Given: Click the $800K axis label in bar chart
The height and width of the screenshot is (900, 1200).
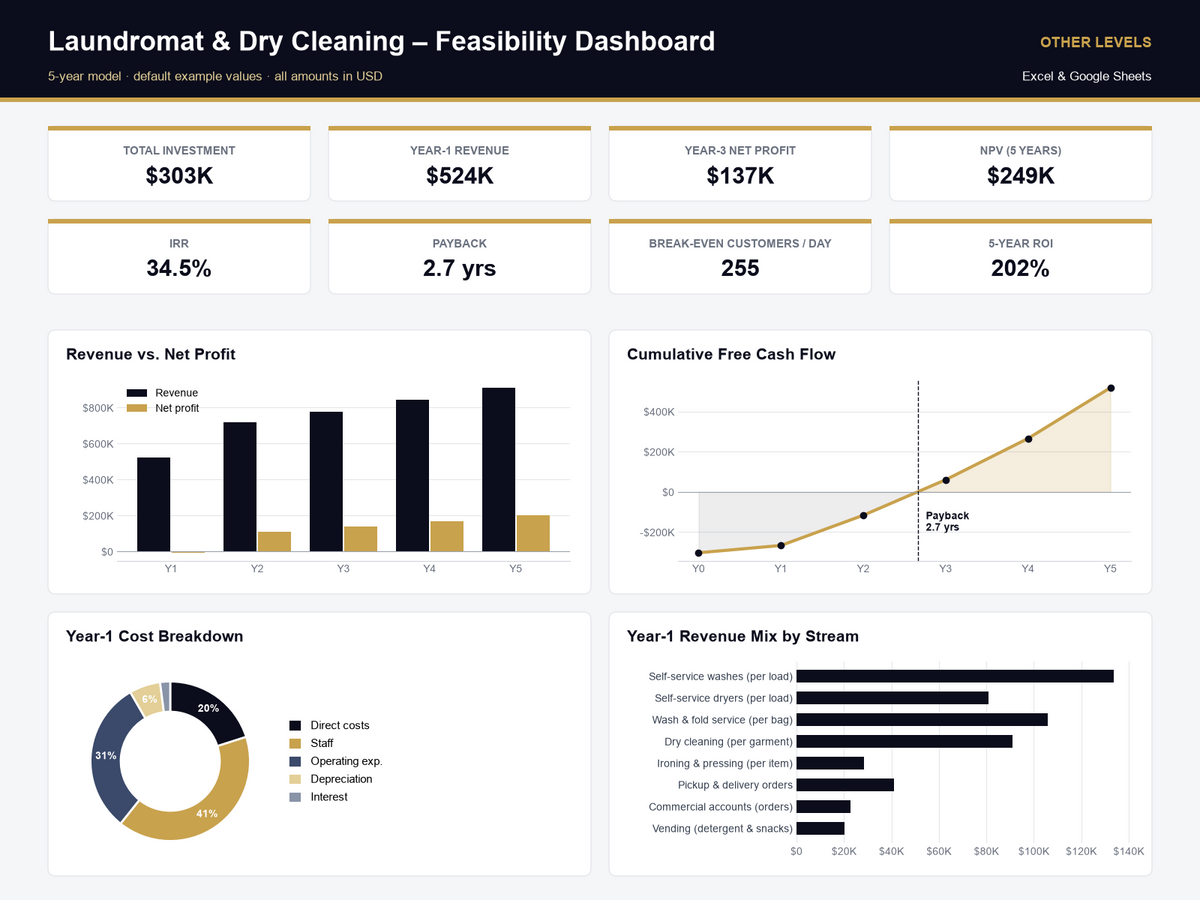Looking at the screenshot, I should [98, 408].
